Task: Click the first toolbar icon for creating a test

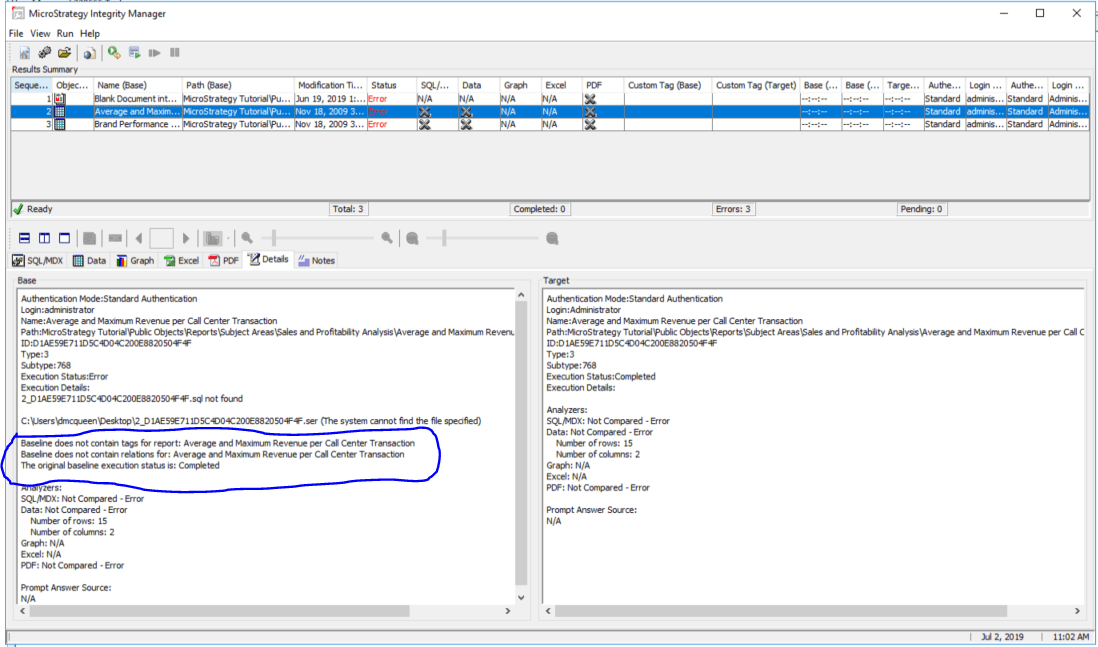Action: (24, 52)
